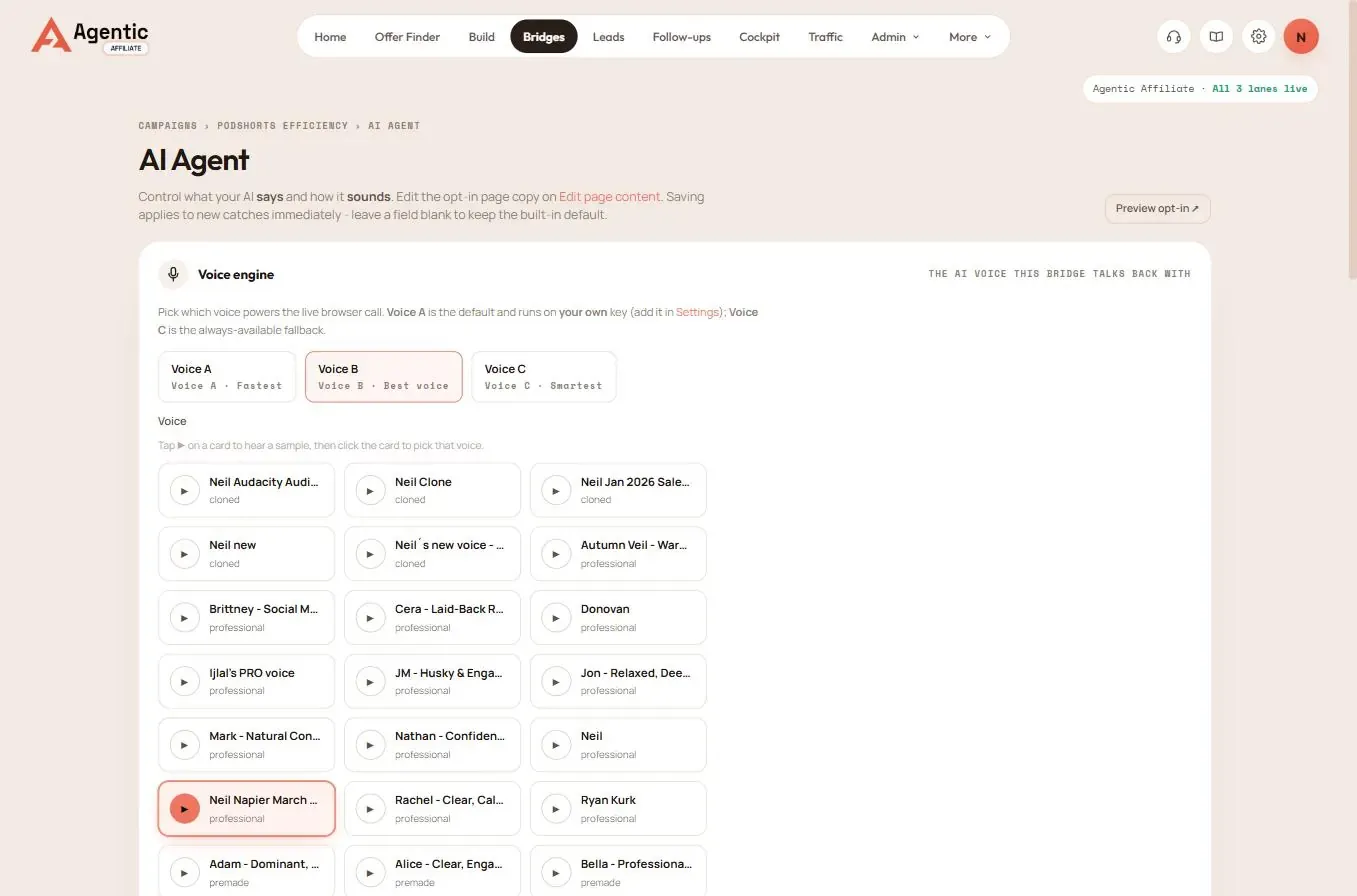Open the Leads tab
1357x896 pixels.
point(608,37)
